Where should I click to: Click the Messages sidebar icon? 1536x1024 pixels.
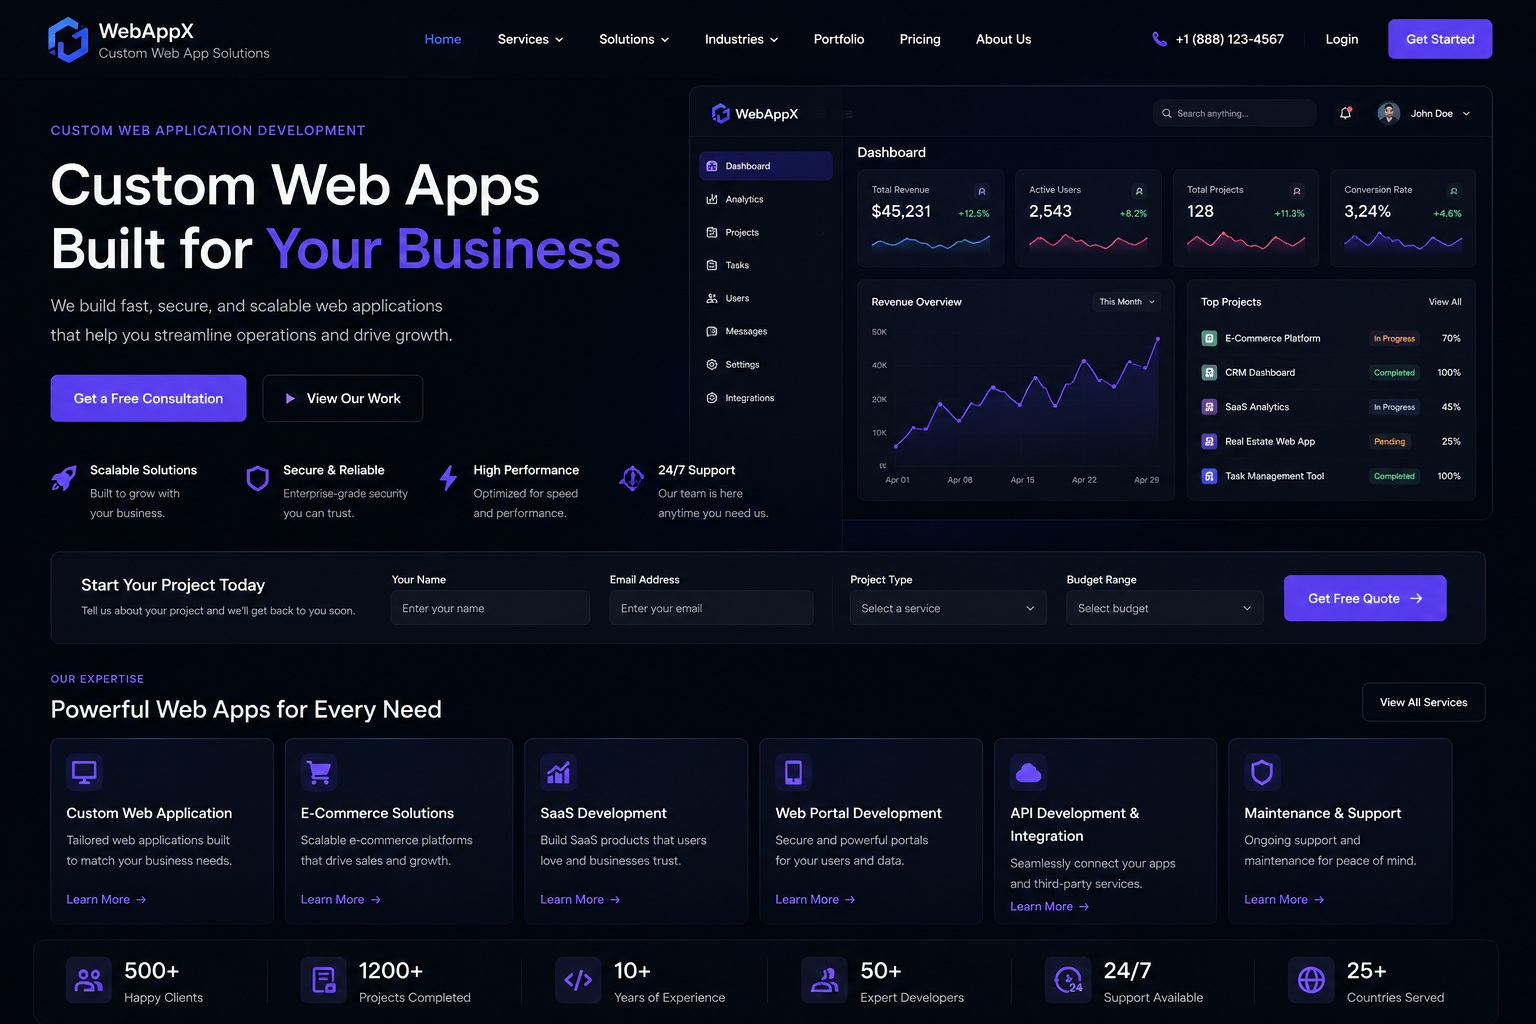pos(712,331)
